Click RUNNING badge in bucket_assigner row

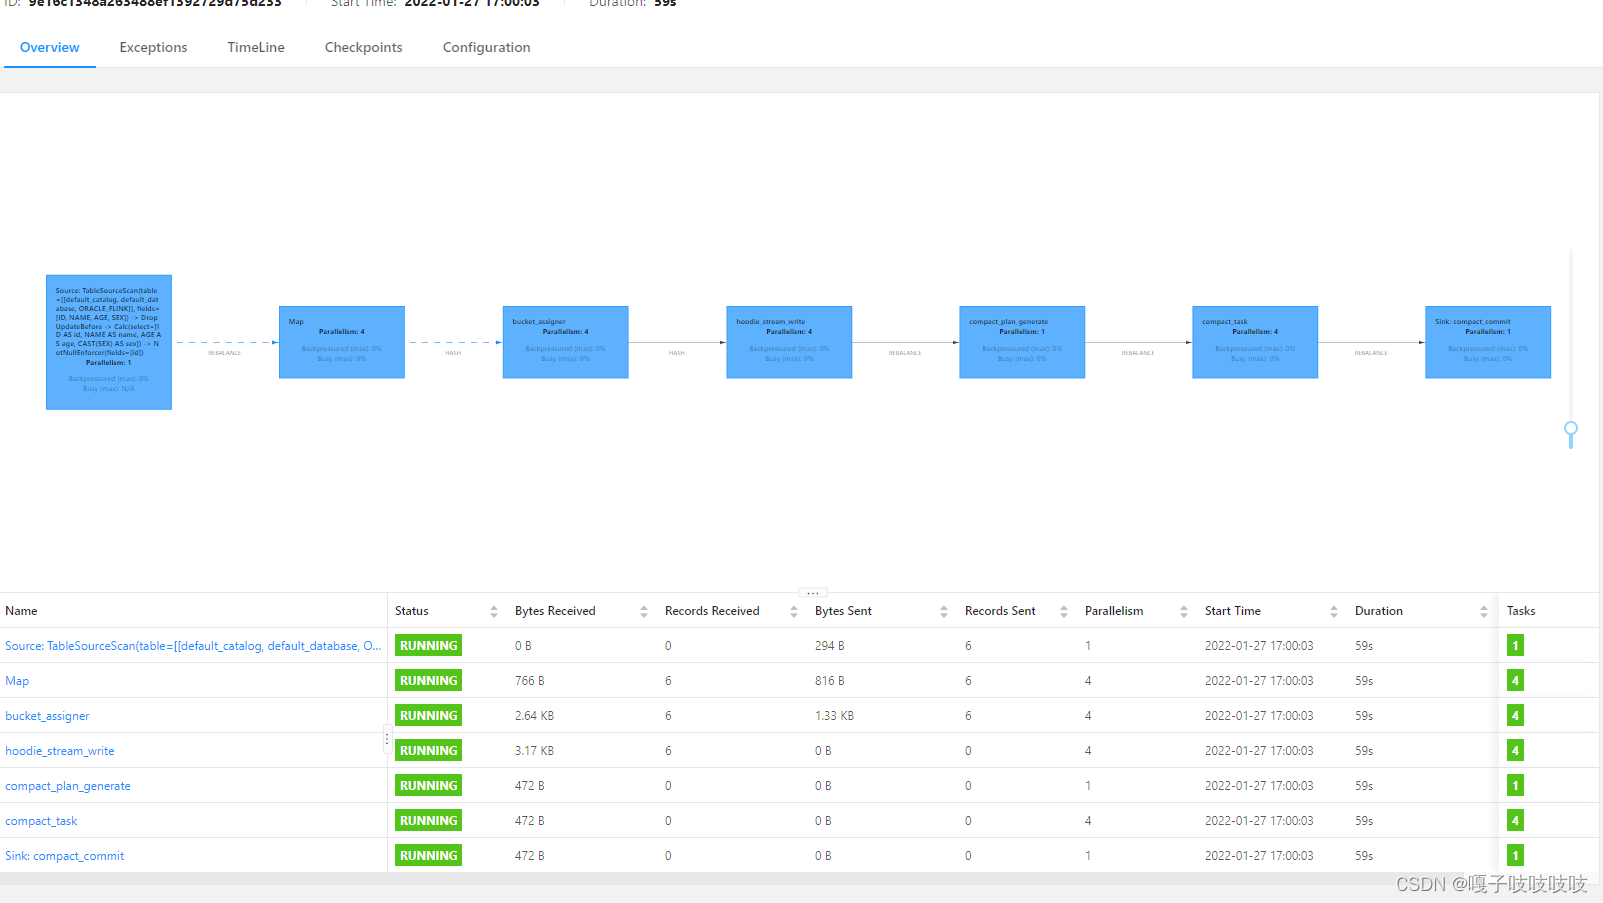coord(428,716)
